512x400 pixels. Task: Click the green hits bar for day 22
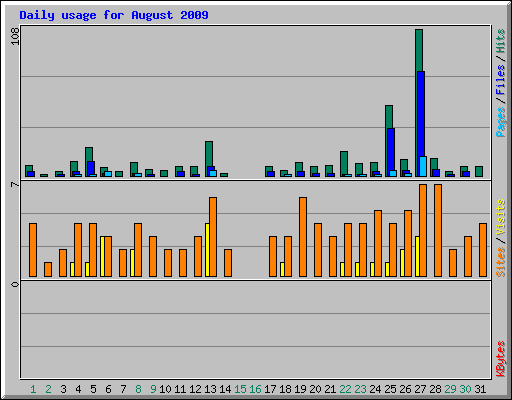pyautogui.click(x=344, y=163)
